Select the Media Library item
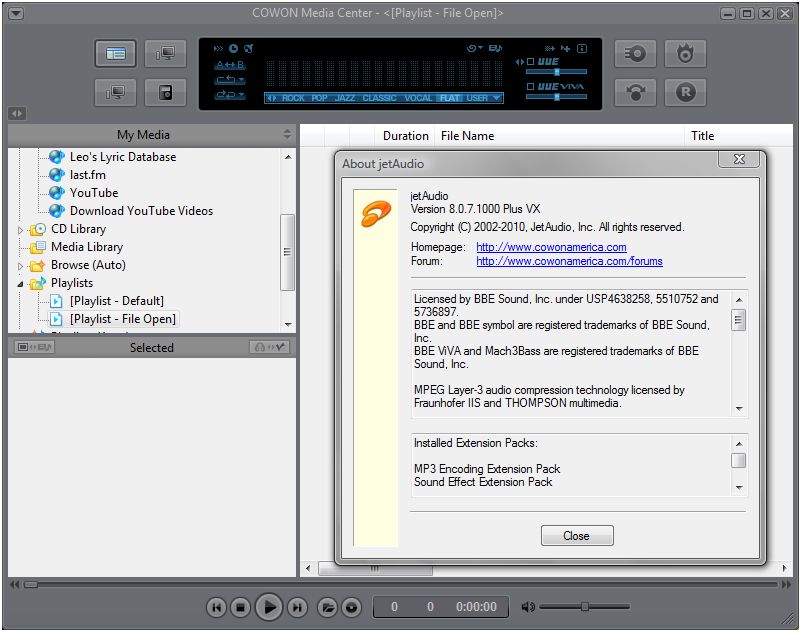Image resolution: width=801 pixels, height=632 pixels. click(x=87, y=247)
